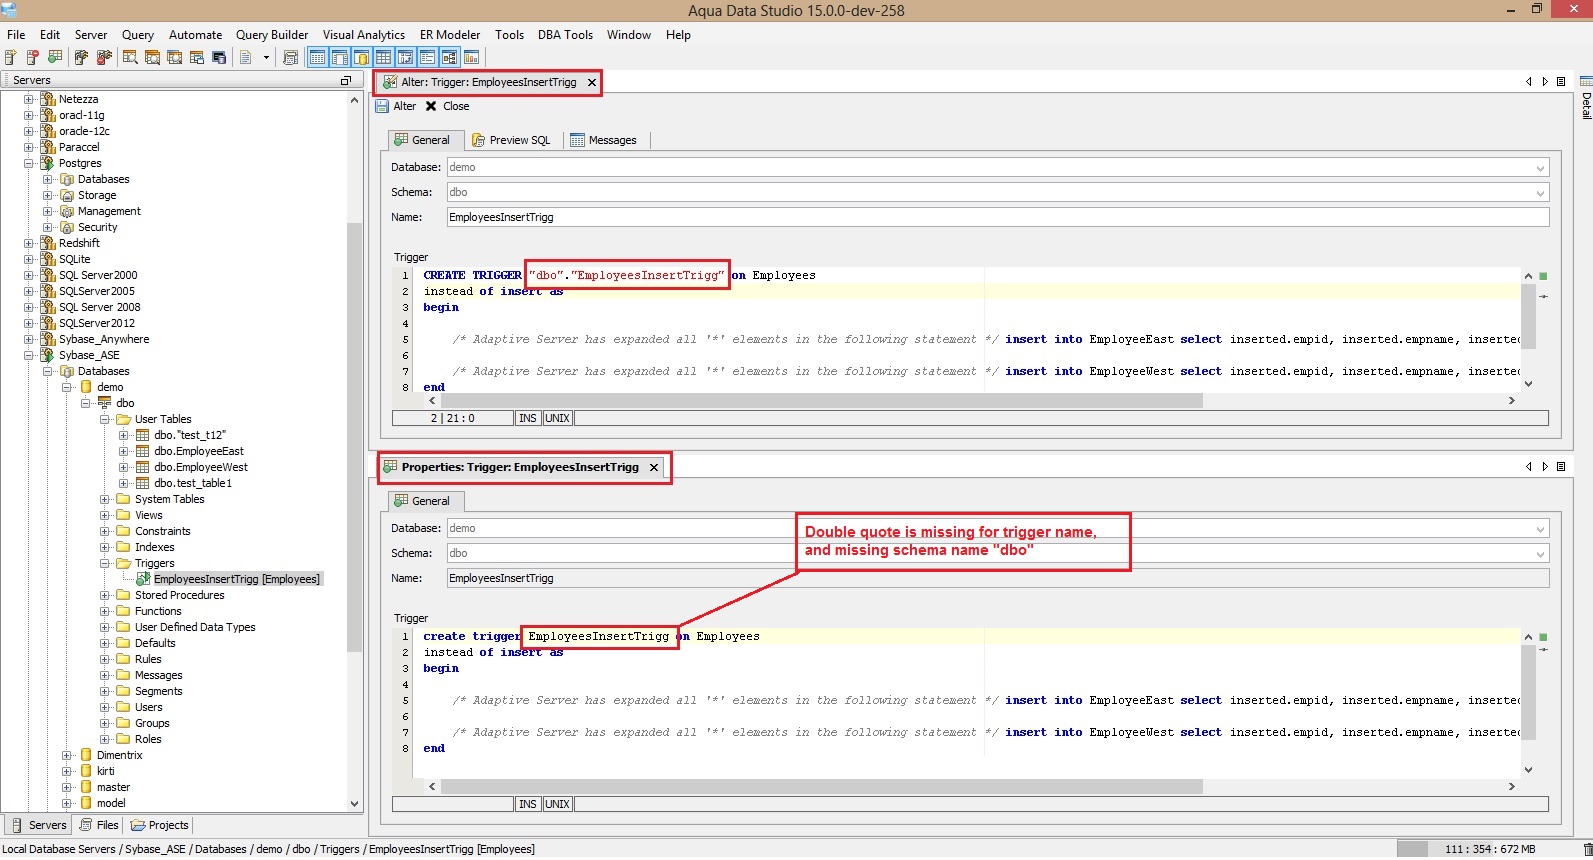Click the Netezza server icon

click(x=47, y=99)
